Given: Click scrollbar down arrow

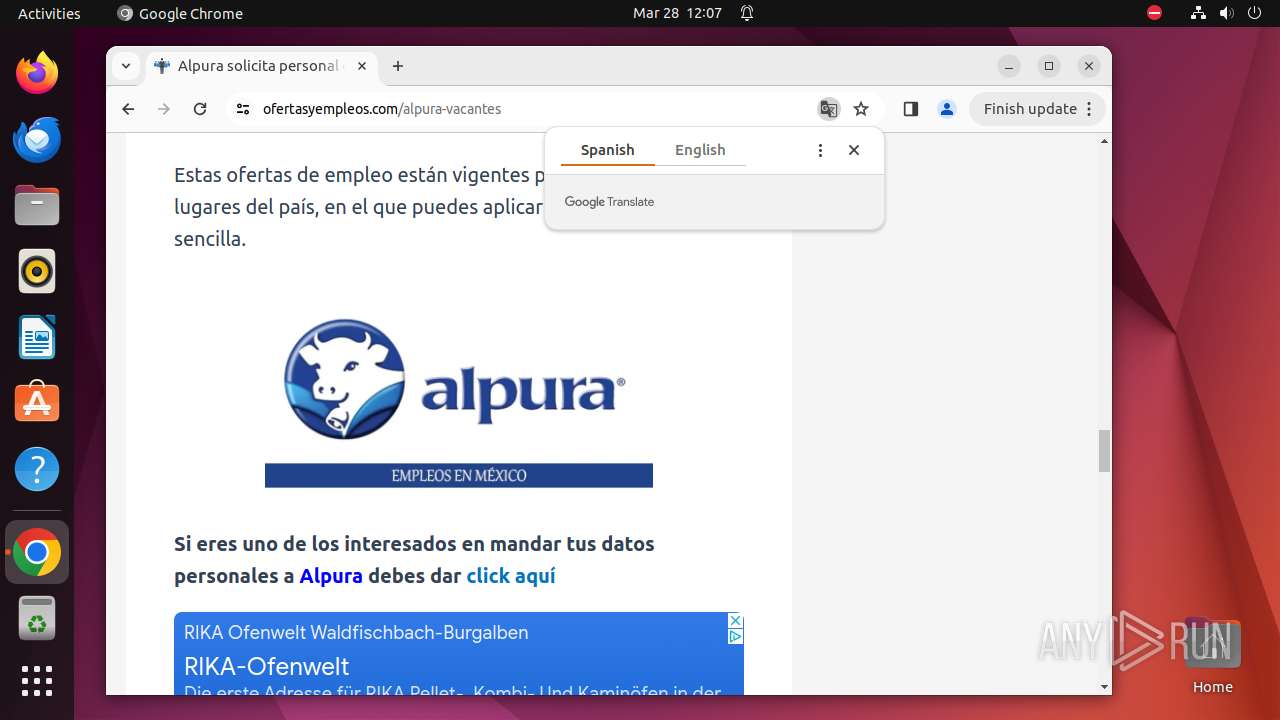Looking at the screenshot, I should [1104, 687].
